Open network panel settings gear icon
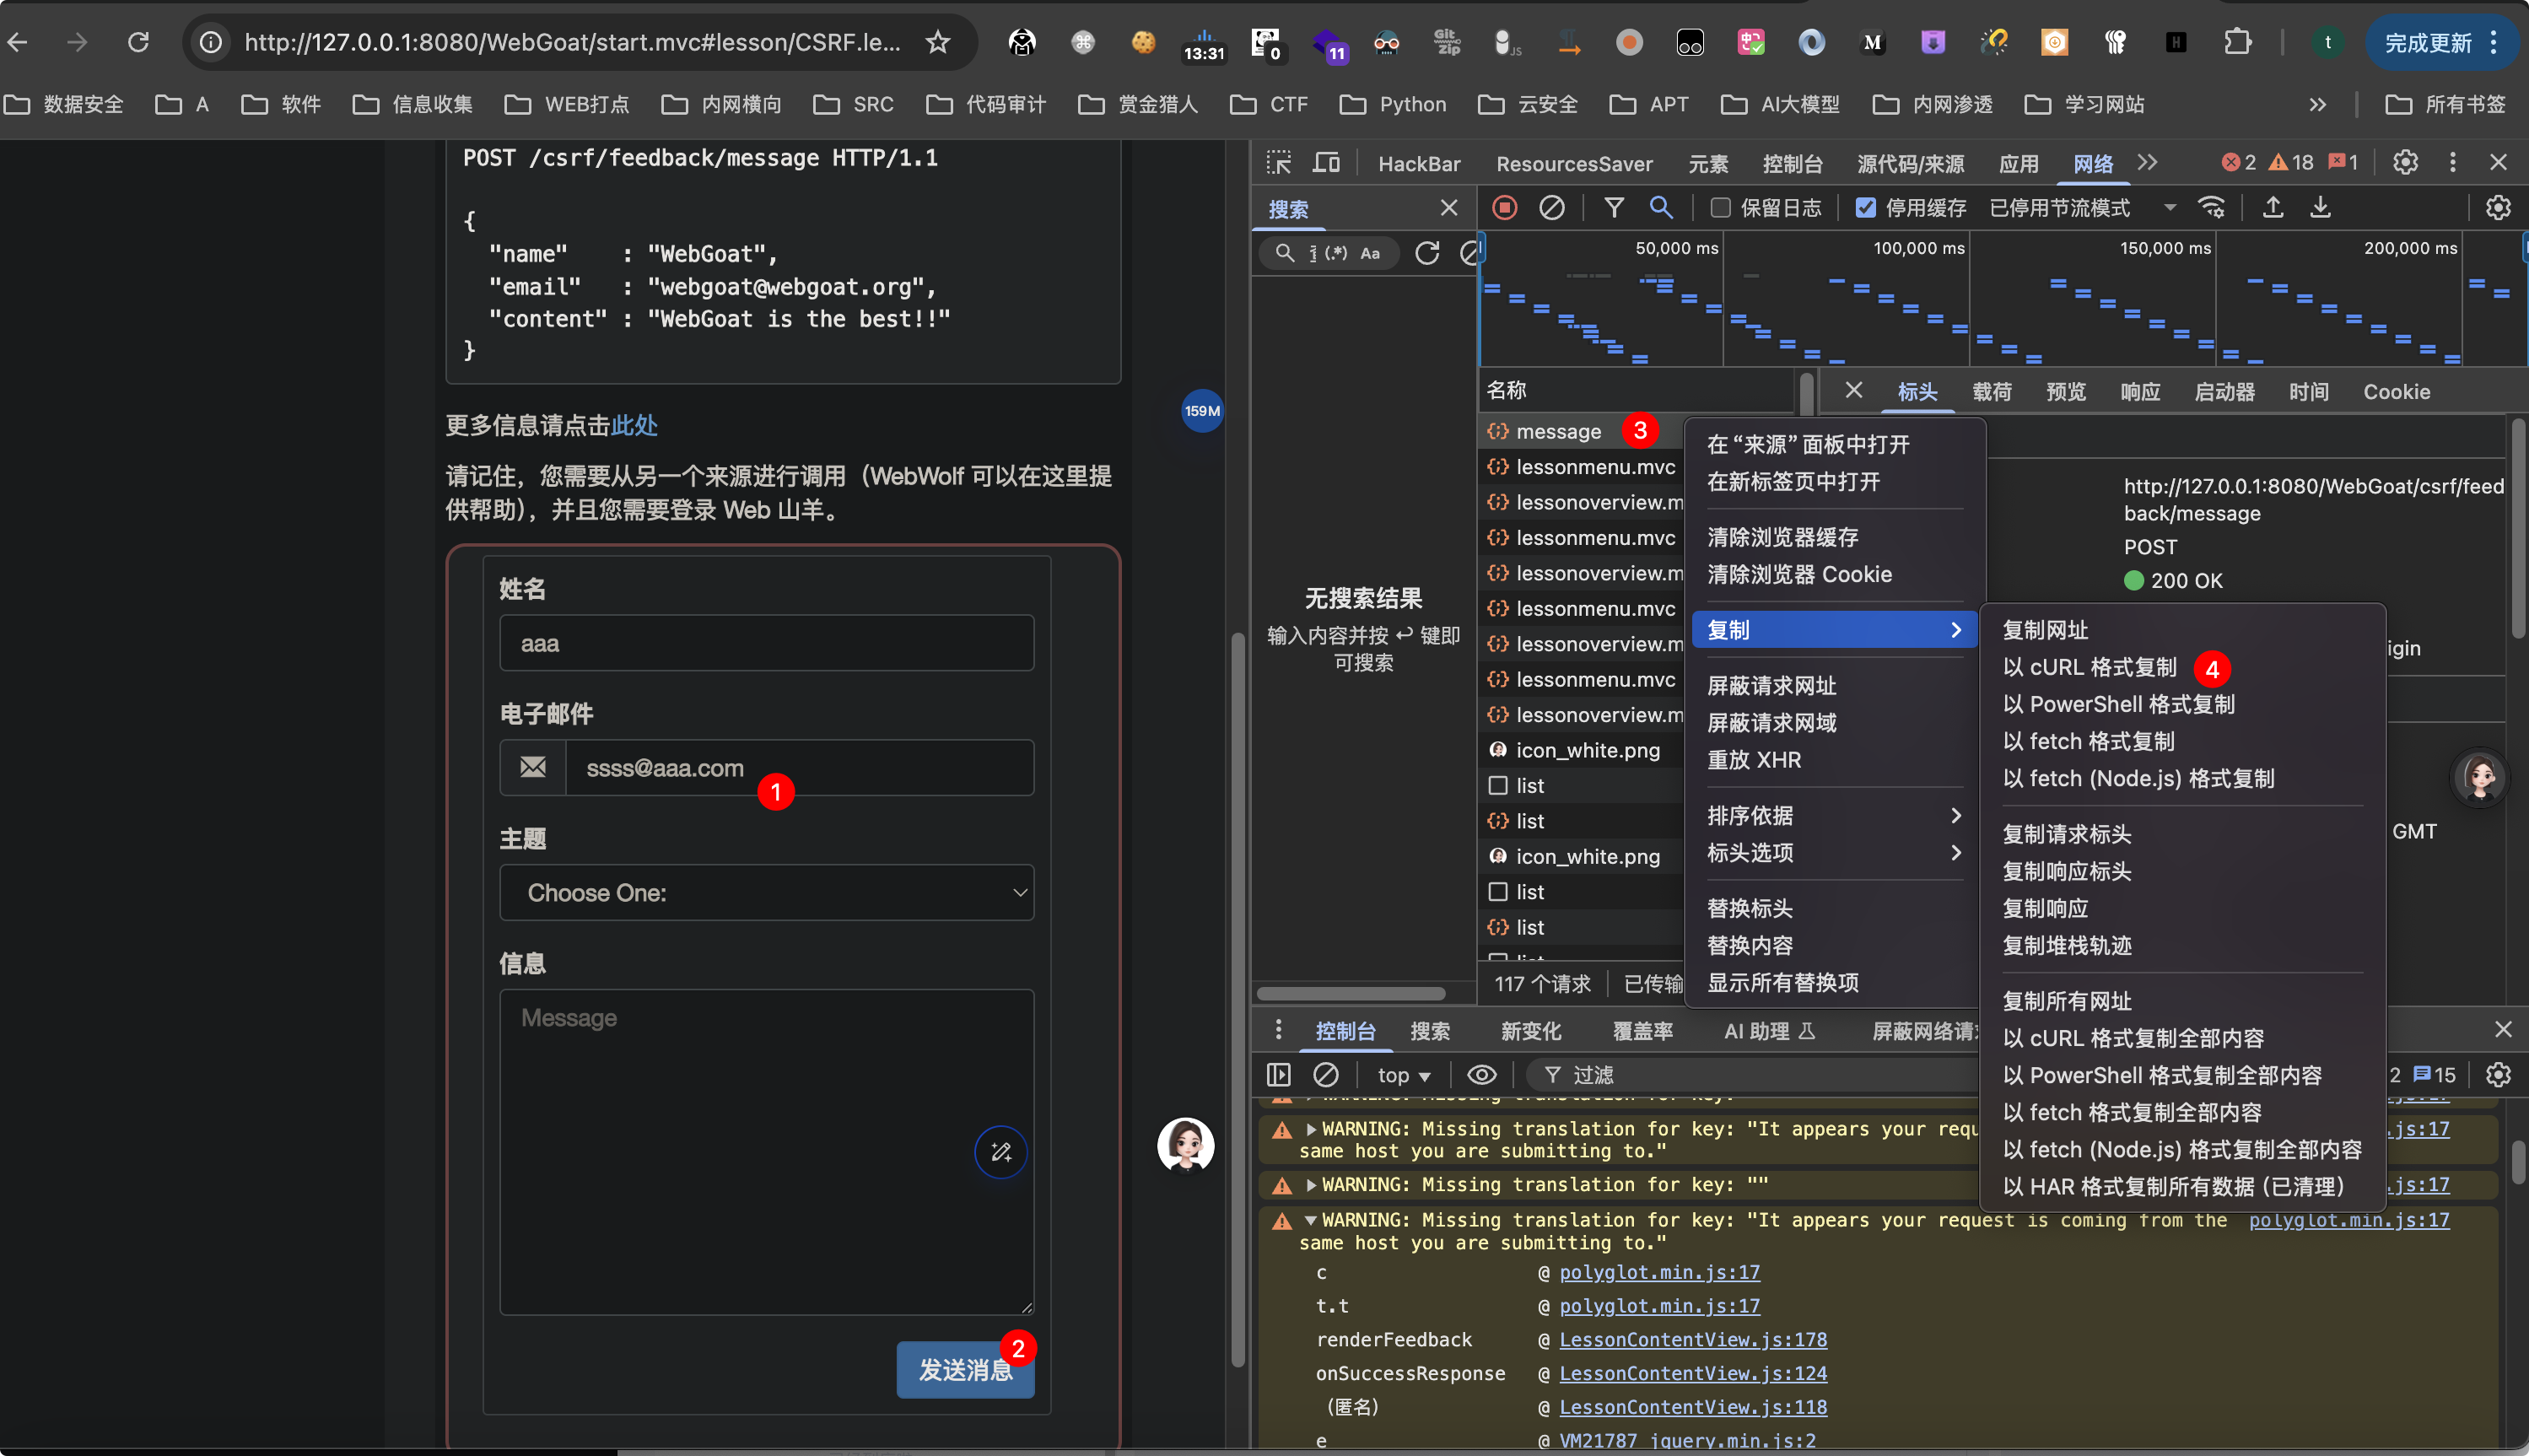The image size is (2529, 1456). [2498, 207]
